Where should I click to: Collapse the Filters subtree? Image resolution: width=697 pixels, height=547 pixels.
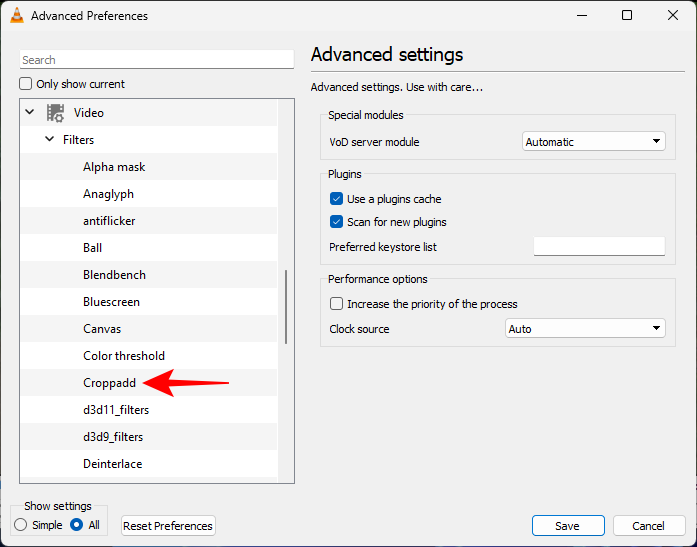pos(50,140)
